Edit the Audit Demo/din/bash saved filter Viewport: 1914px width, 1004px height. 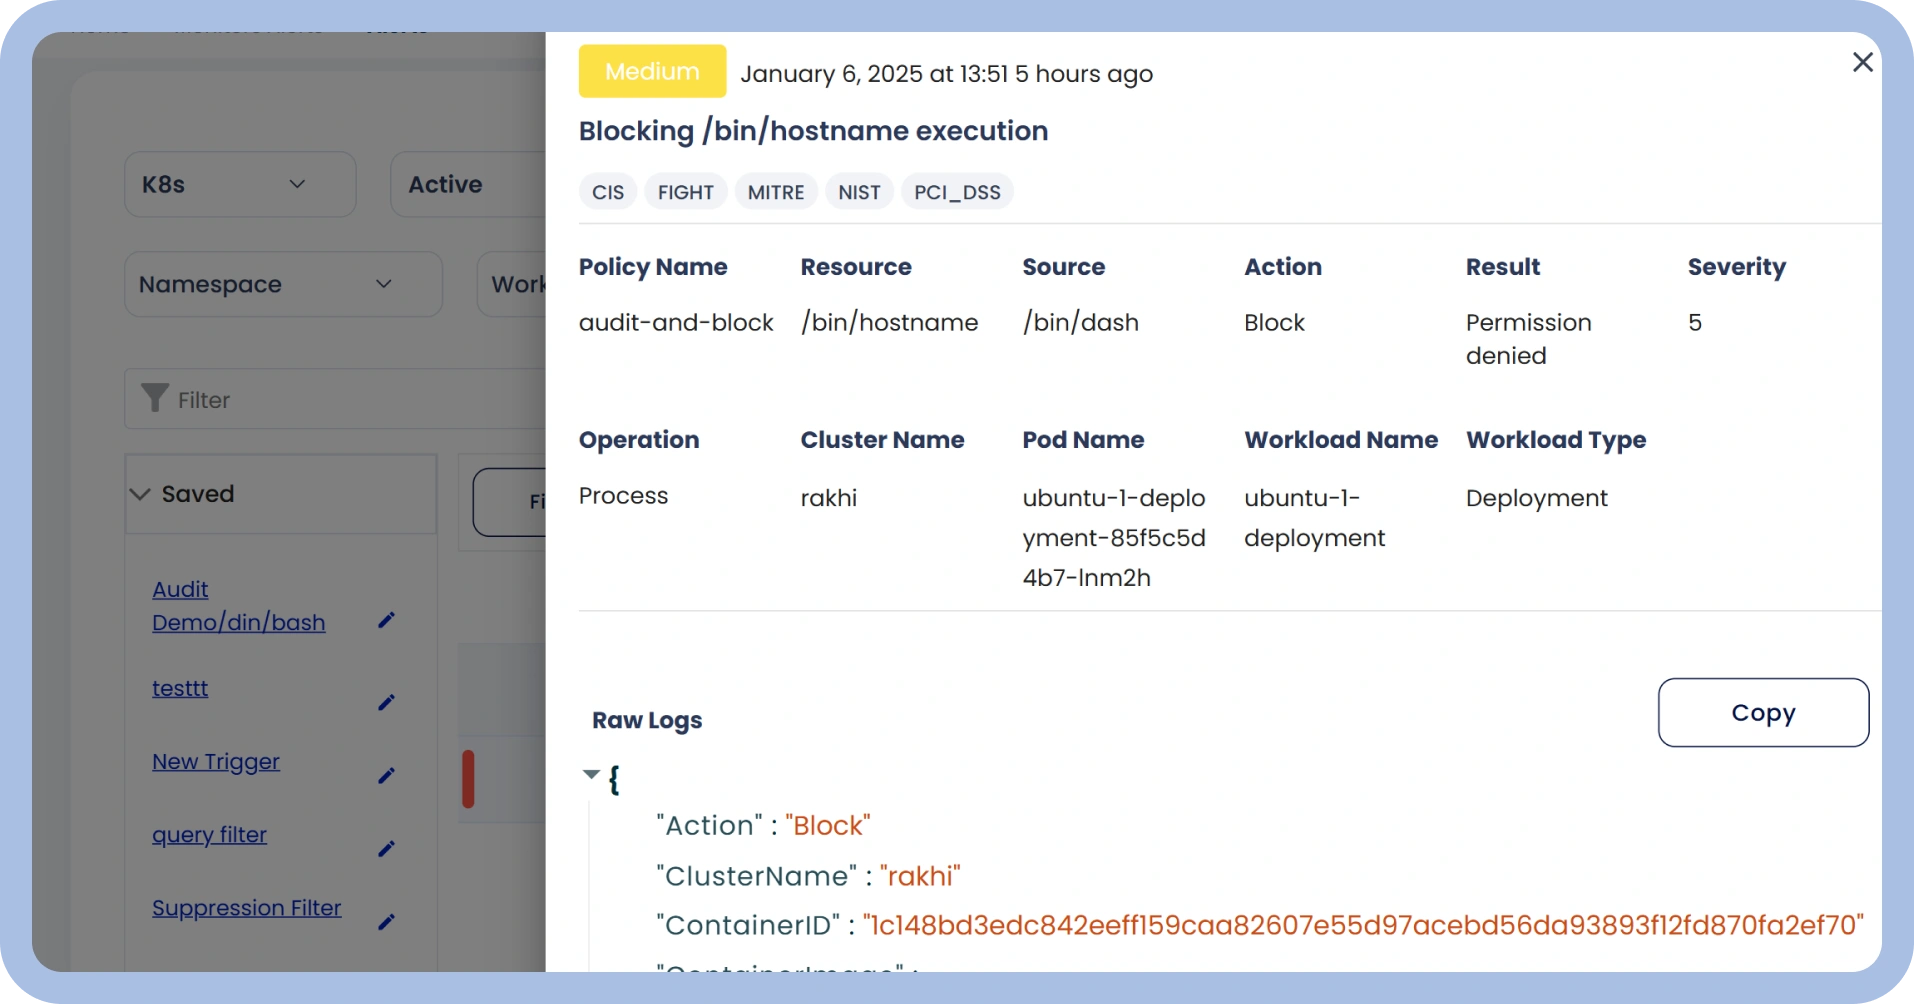click(x=387, y=621)
